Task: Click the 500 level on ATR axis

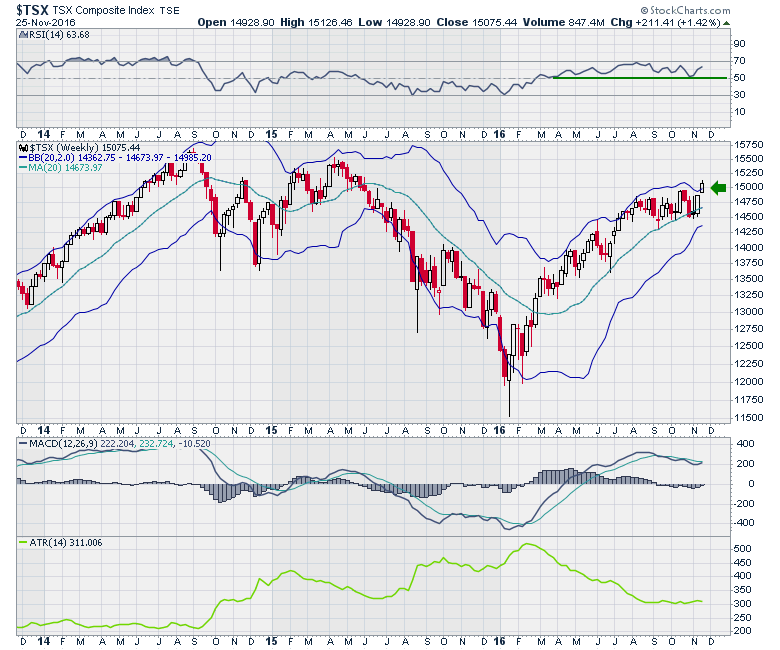Action: click(x=743, y=549)
